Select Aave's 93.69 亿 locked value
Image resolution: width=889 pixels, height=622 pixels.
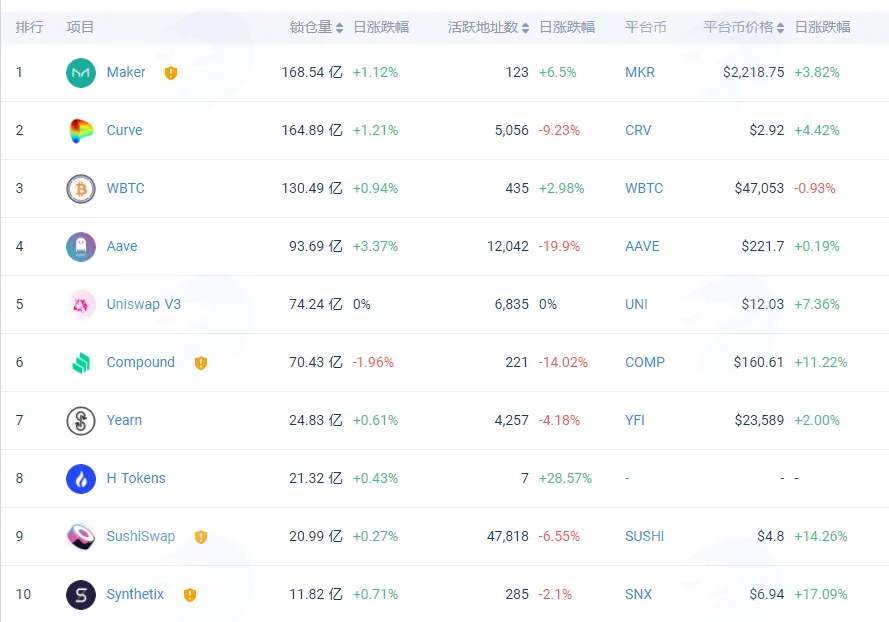pyautogui.click(x=316, y=247)
